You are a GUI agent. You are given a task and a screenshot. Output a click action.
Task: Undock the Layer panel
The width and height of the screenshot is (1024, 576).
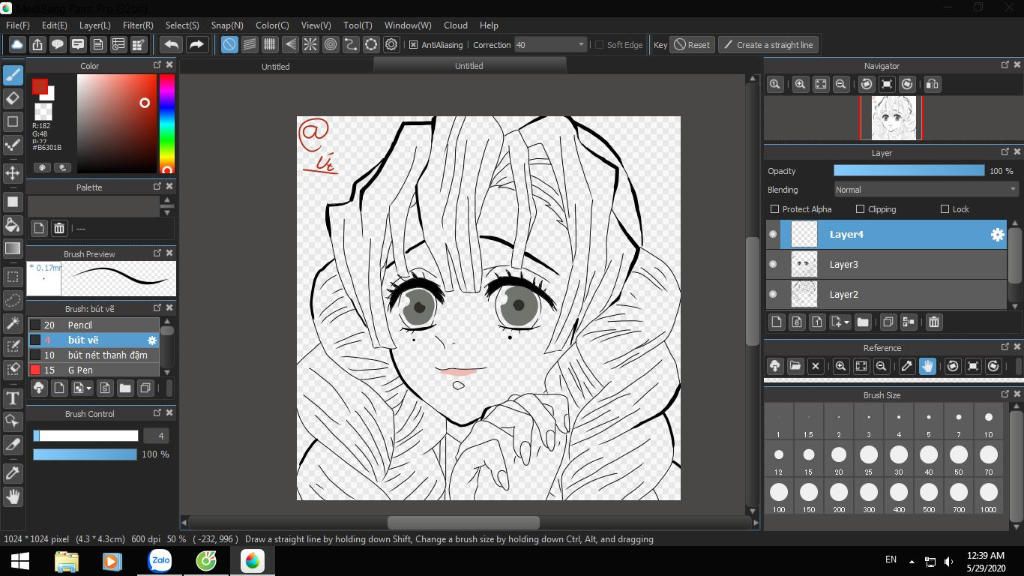pos(1004,152)
